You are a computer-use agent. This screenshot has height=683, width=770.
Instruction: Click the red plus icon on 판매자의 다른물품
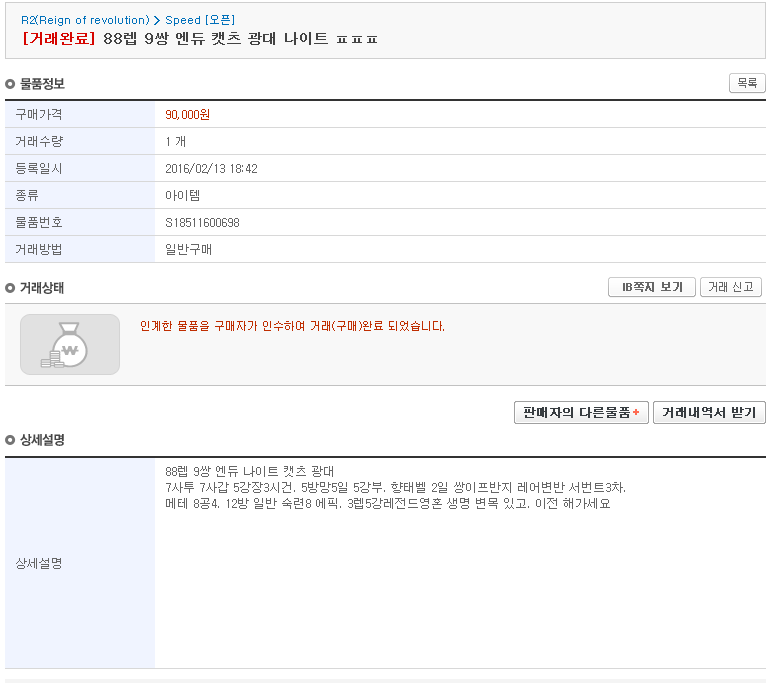636,412
